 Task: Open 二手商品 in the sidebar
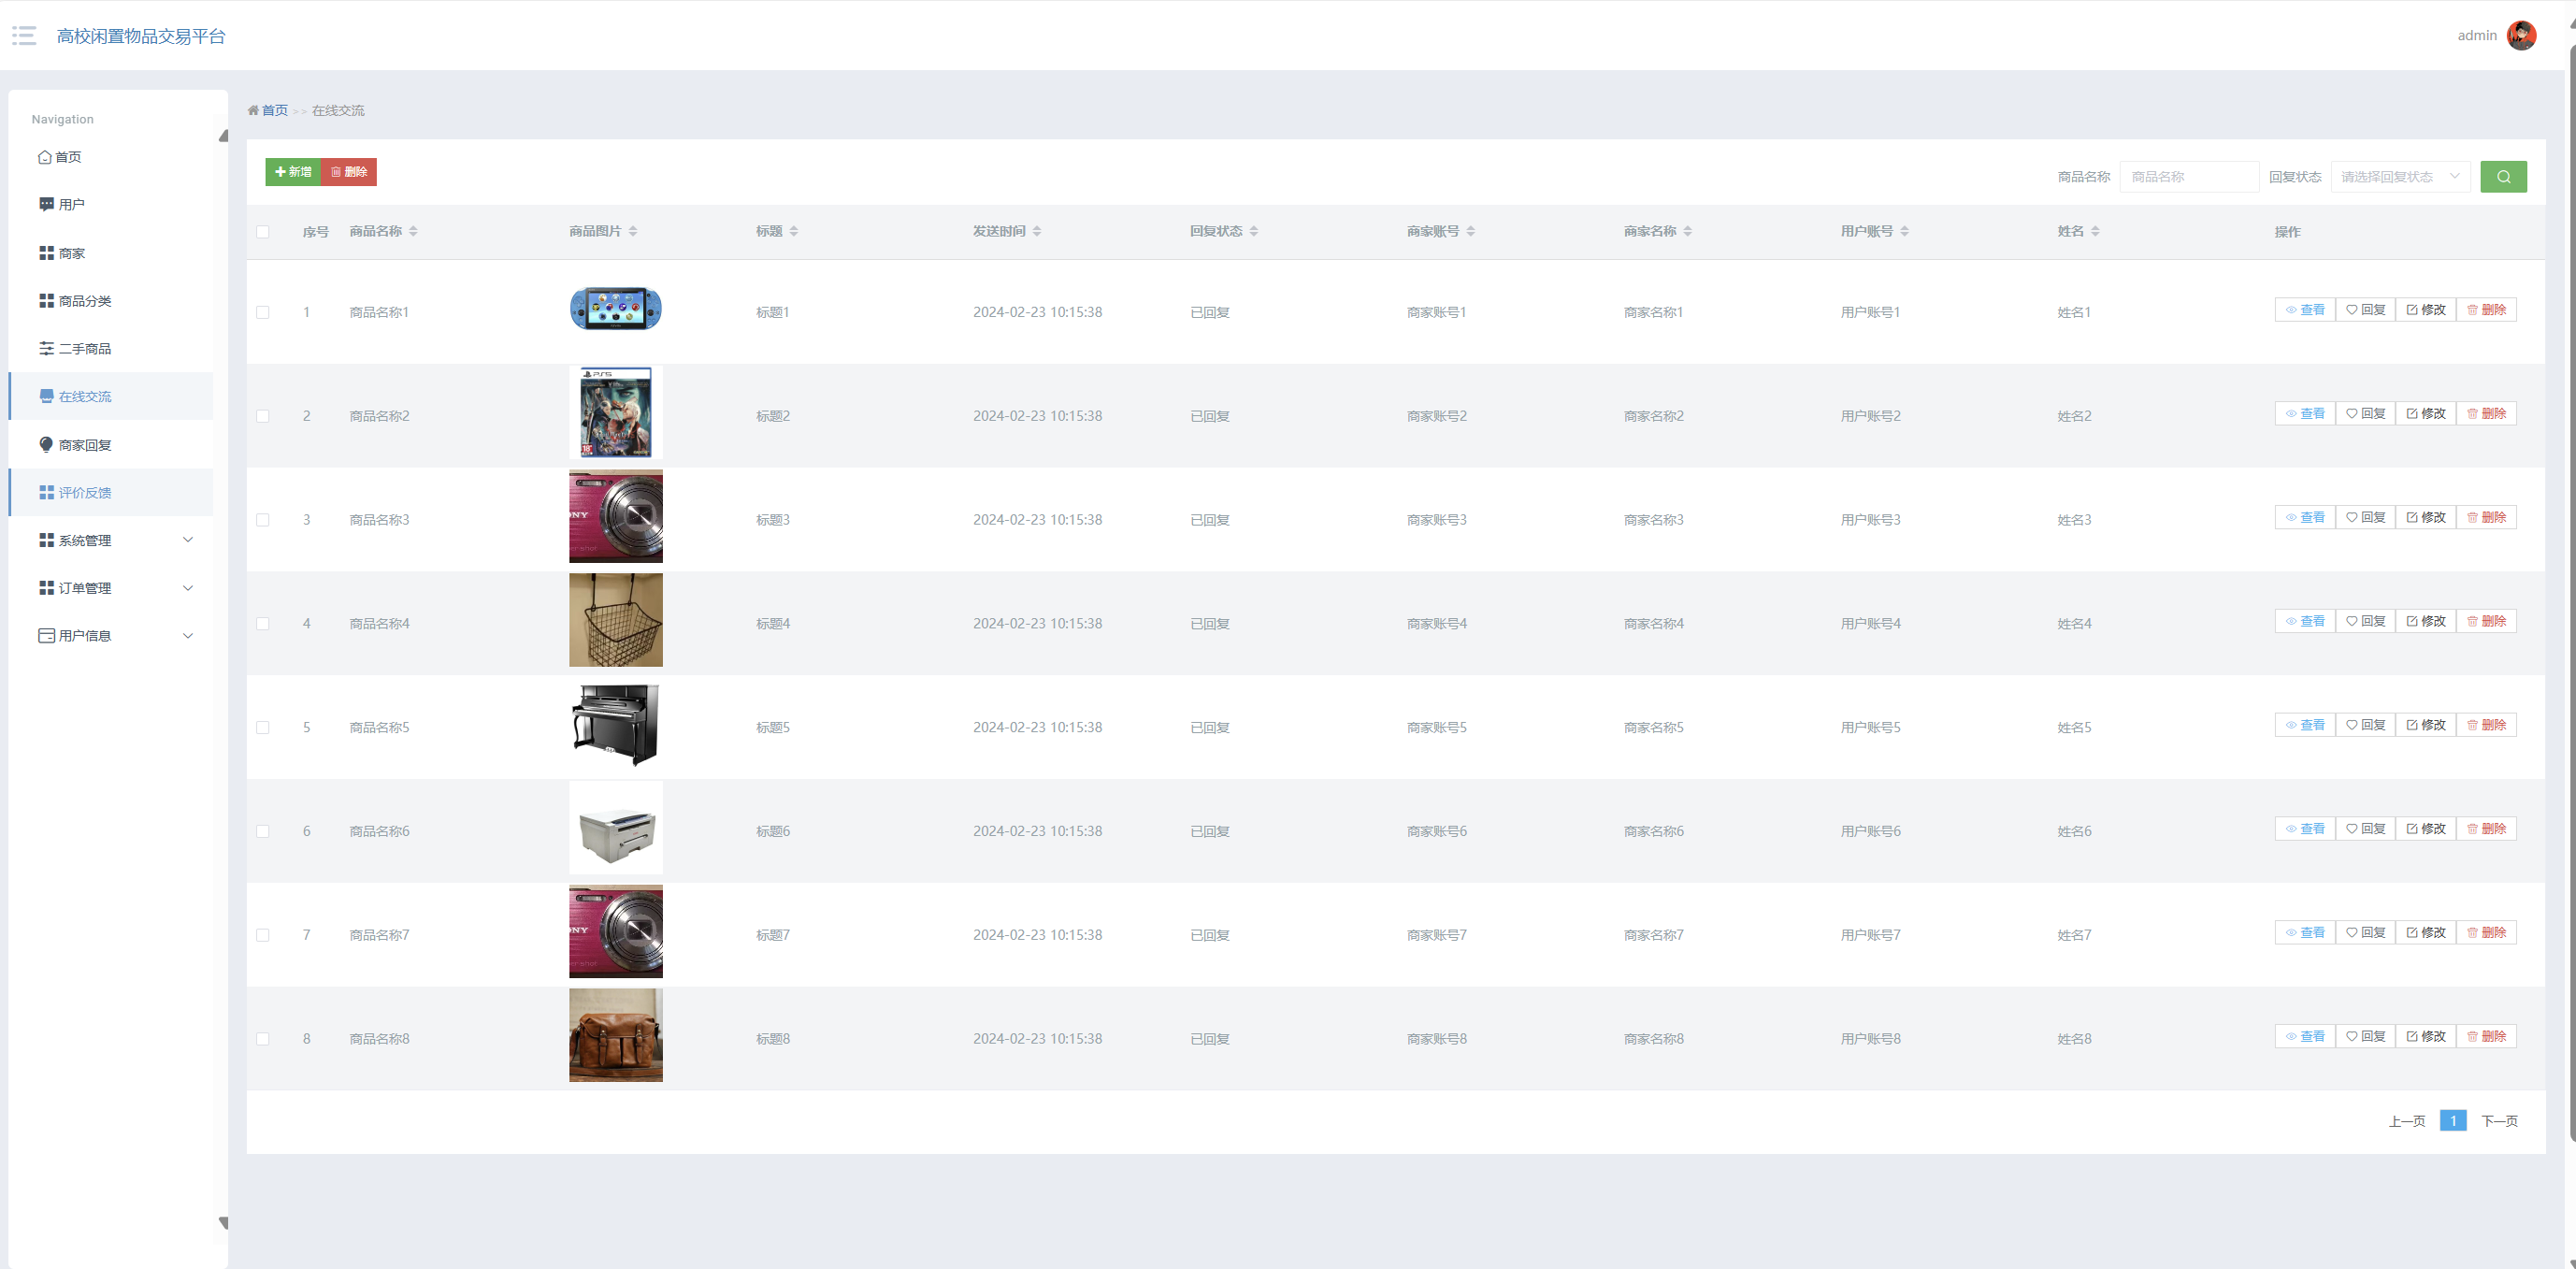point(84,349)
